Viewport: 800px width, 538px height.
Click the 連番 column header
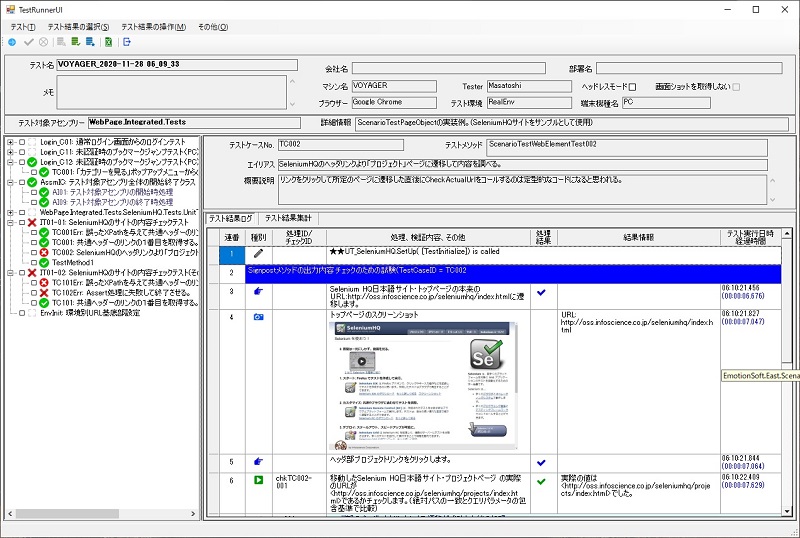click(x=232, y=238)
